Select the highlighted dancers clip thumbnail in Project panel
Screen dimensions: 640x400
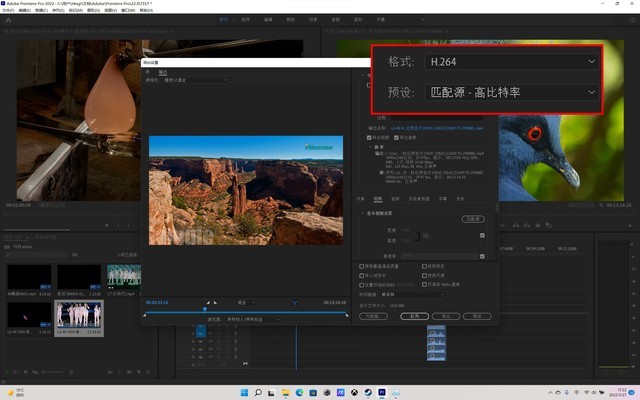(79, 315)
